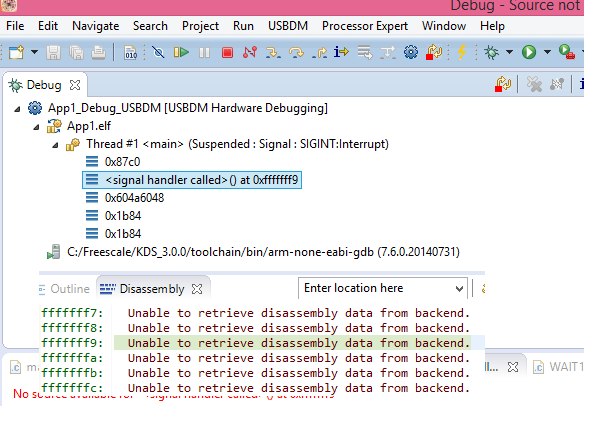
Task: Collapse the Thread #1 main node
Action: point(55,145)
